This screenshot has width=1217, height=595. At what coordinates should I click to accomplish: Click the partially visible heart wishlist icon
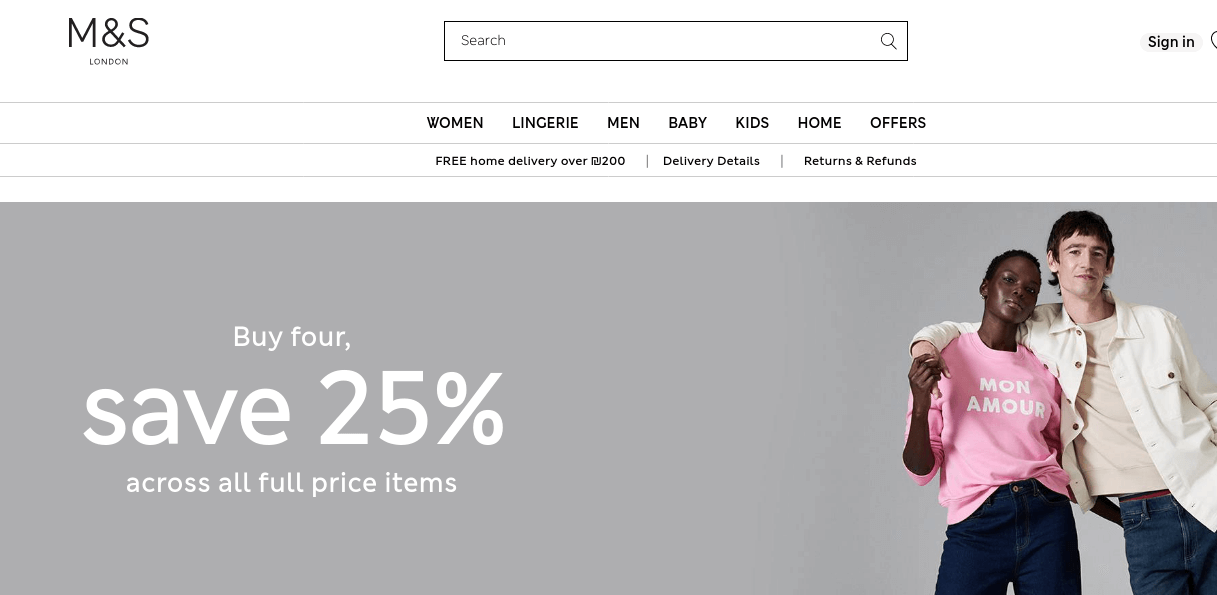1213,40
